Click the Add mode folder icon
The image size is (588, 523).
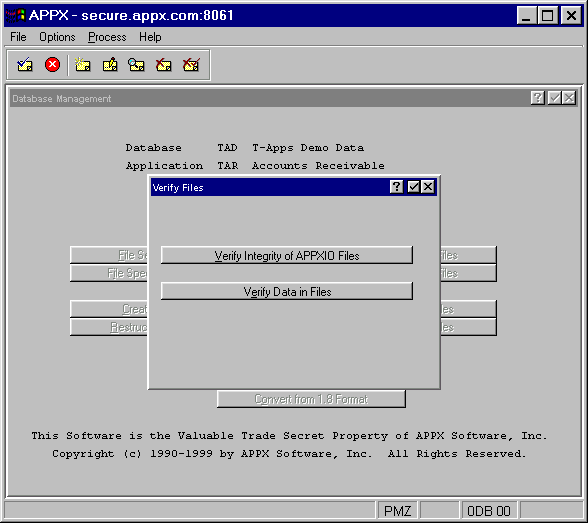(x=82, y=65)
